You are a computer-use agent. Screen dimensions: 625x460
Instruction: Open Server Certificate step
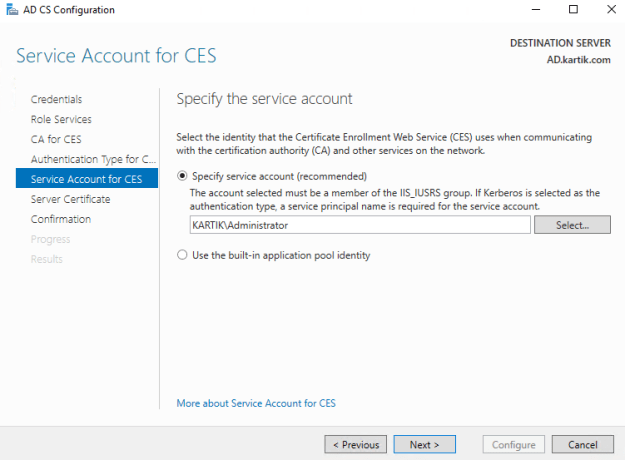[71, 199]
